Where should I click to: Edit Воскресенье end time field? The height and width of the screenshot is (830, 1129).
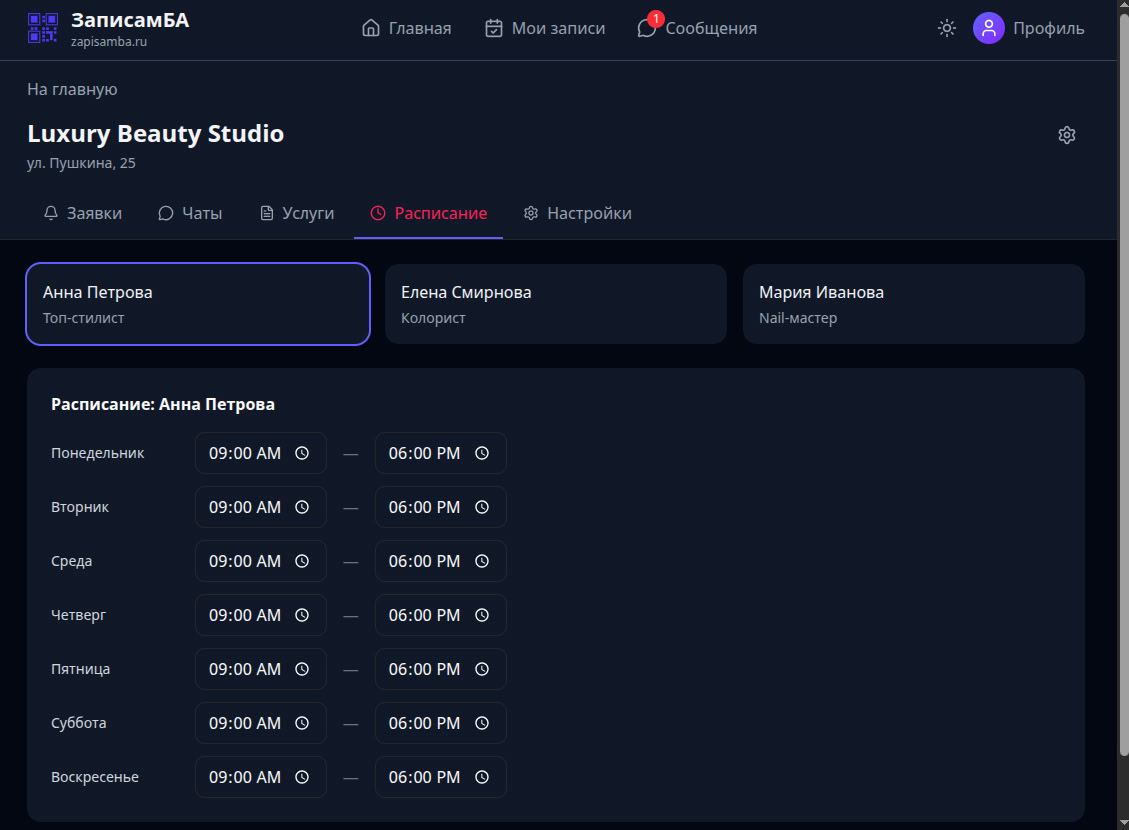coord(441,777)
